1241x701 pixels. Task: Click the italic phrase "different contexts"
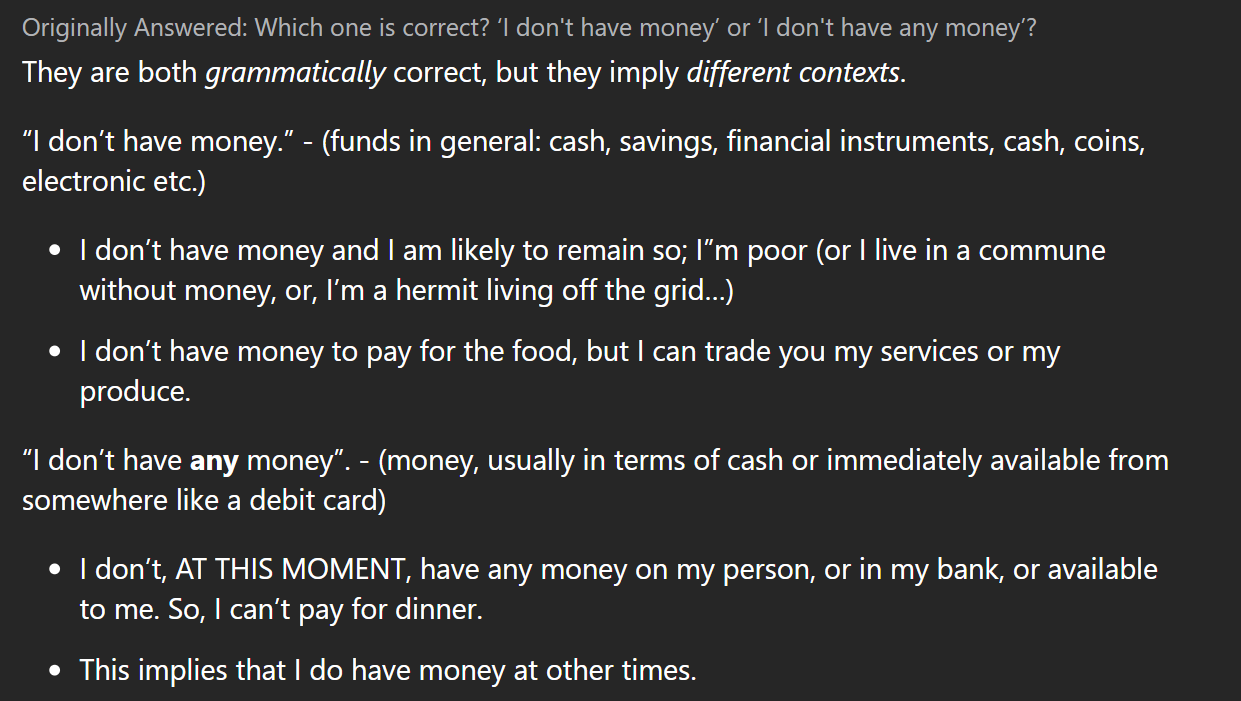point(793,74)
